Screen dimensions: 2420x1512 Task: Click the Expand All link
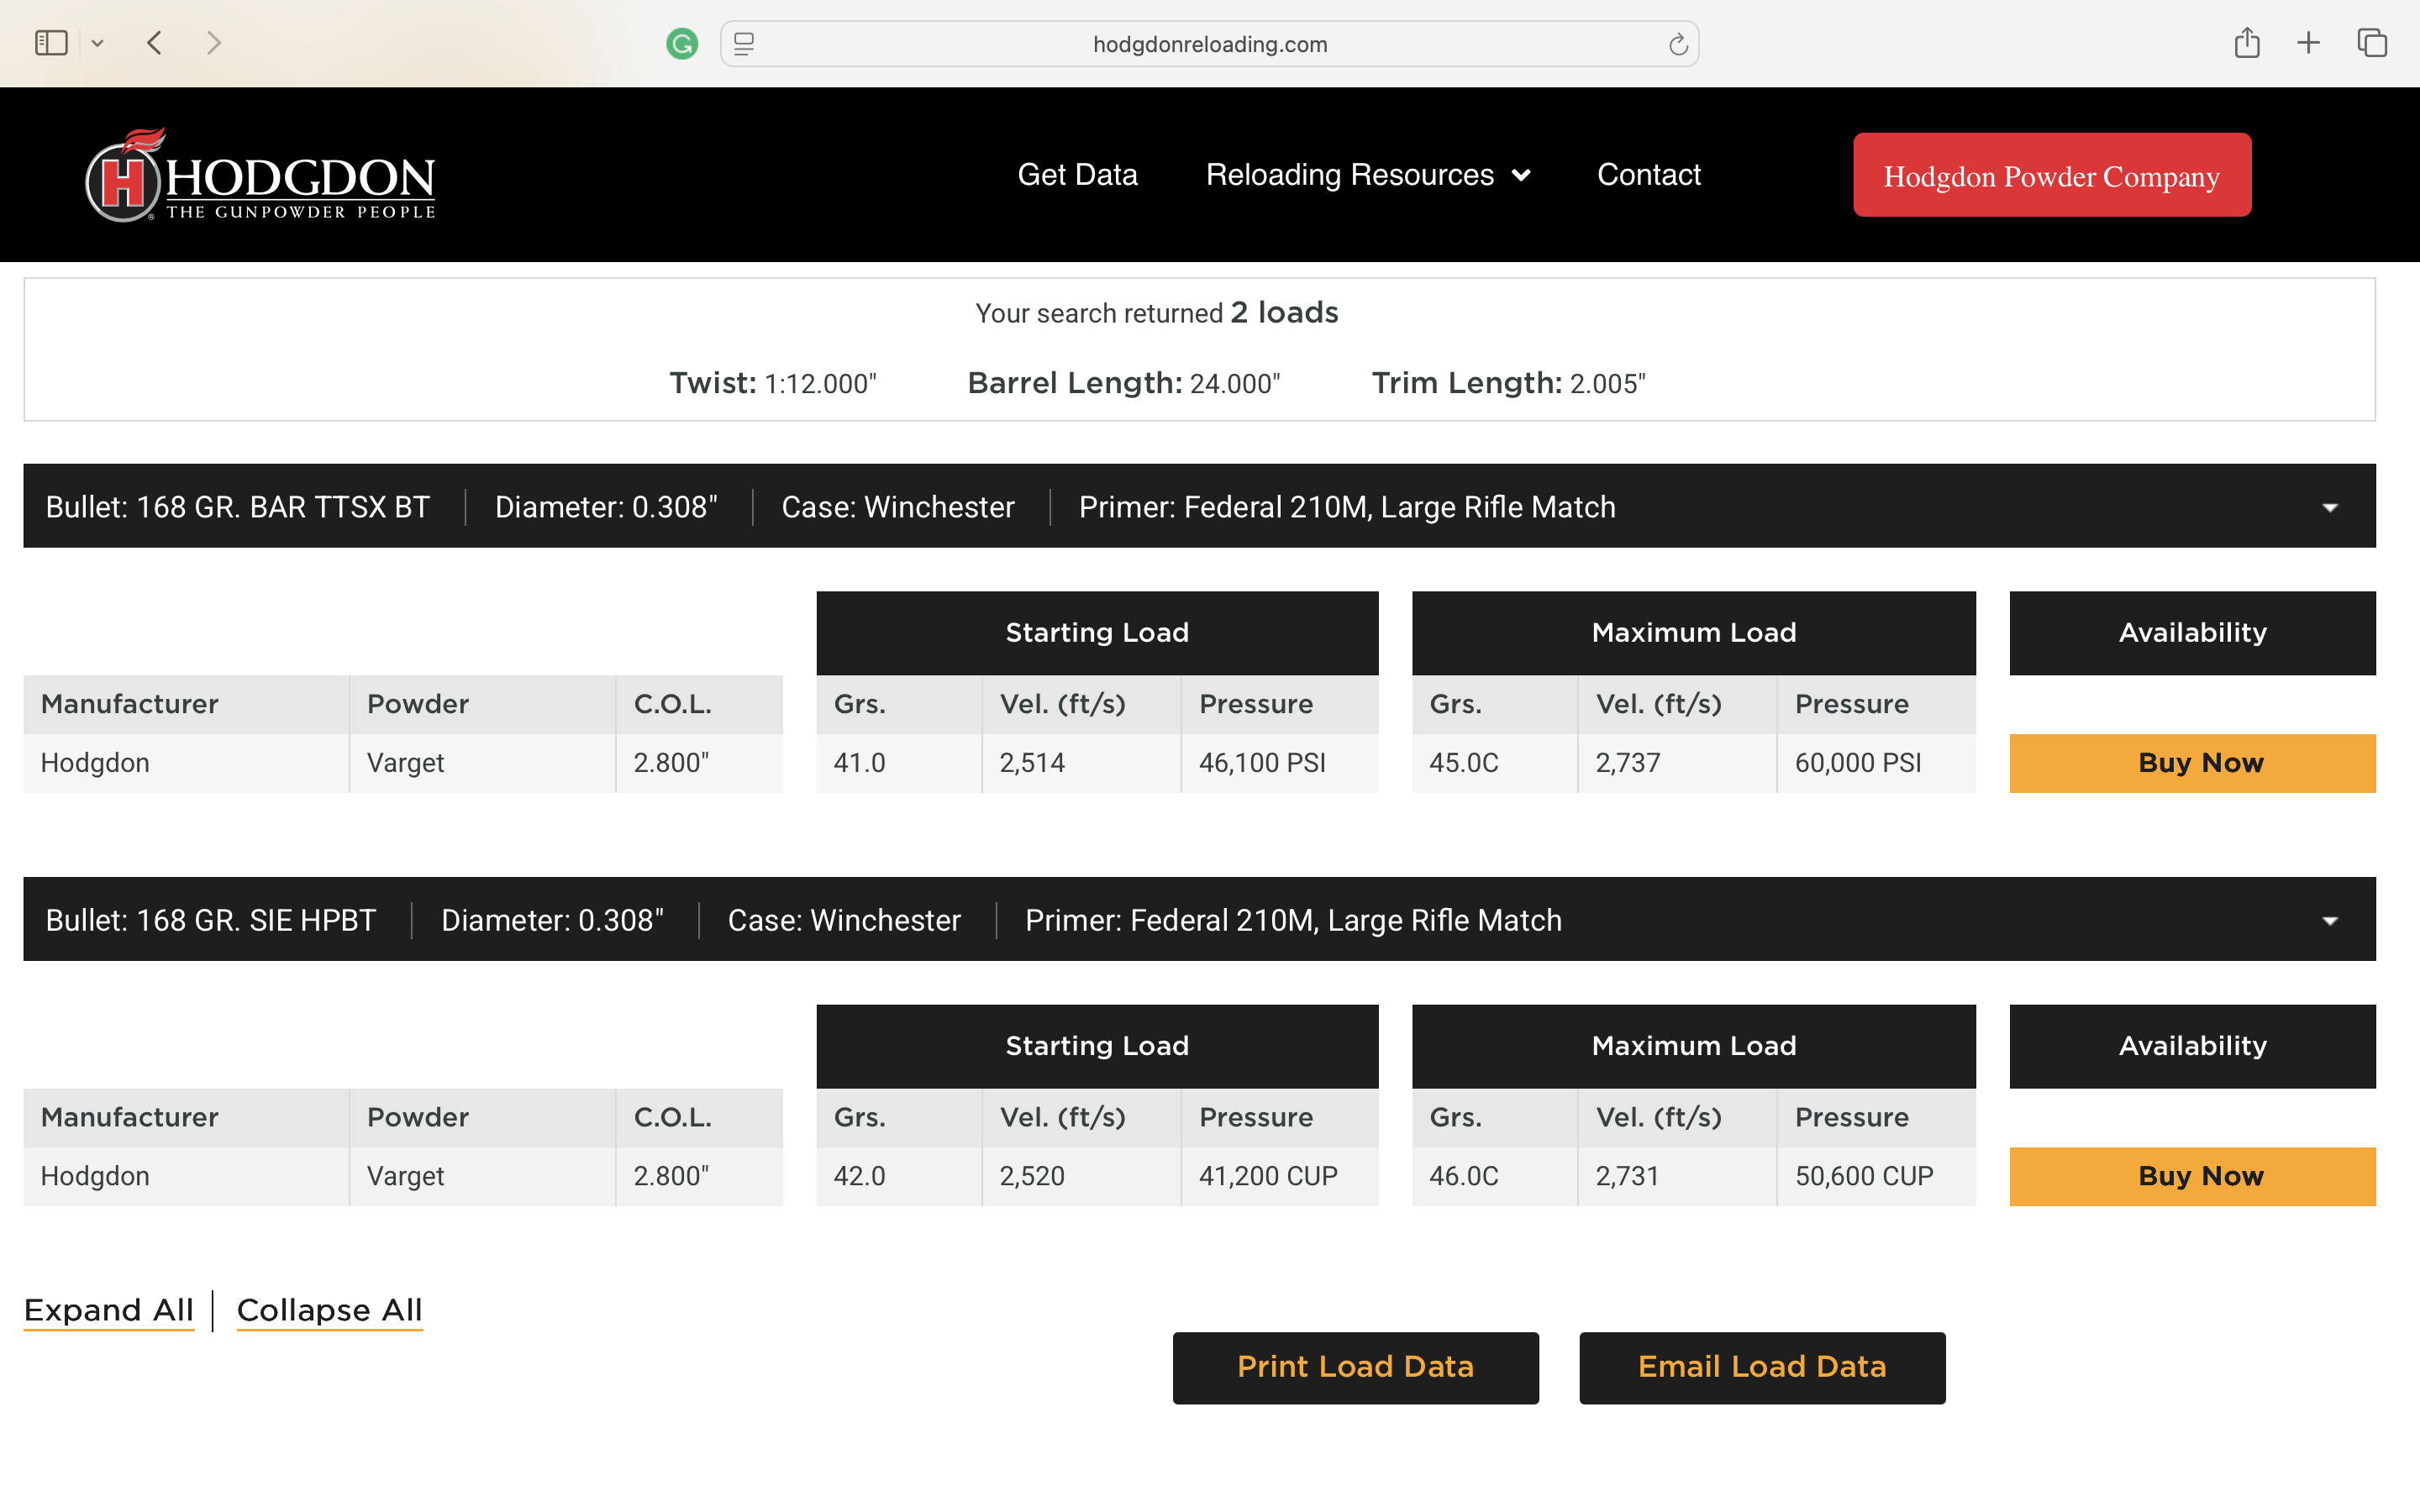(109, 1310)
